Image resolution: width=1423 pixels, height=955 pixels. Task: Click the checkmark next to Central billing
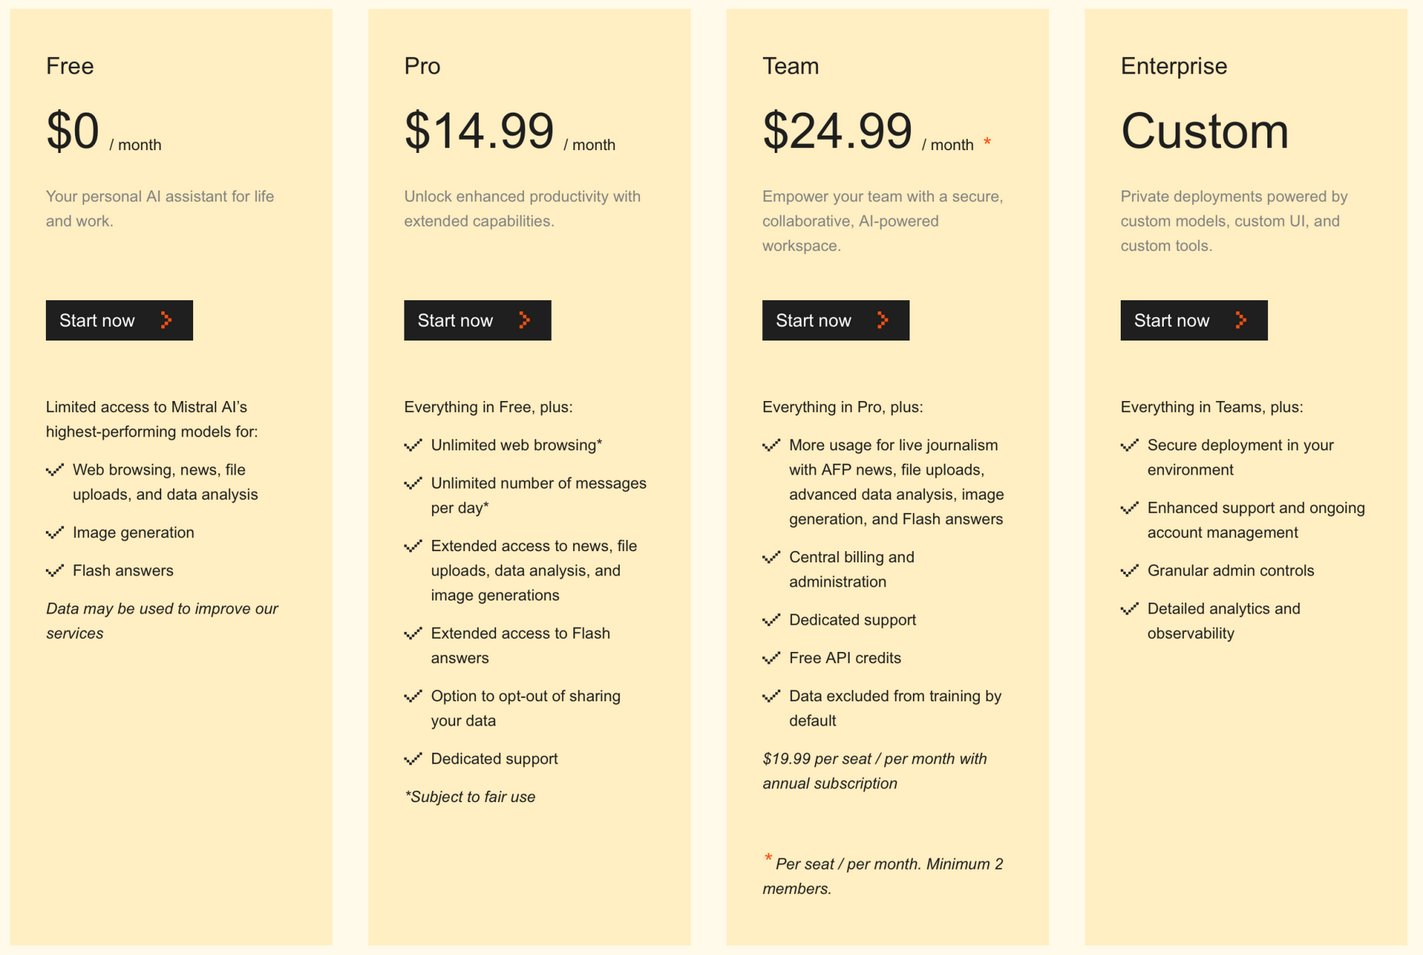(x=771, y=558)
